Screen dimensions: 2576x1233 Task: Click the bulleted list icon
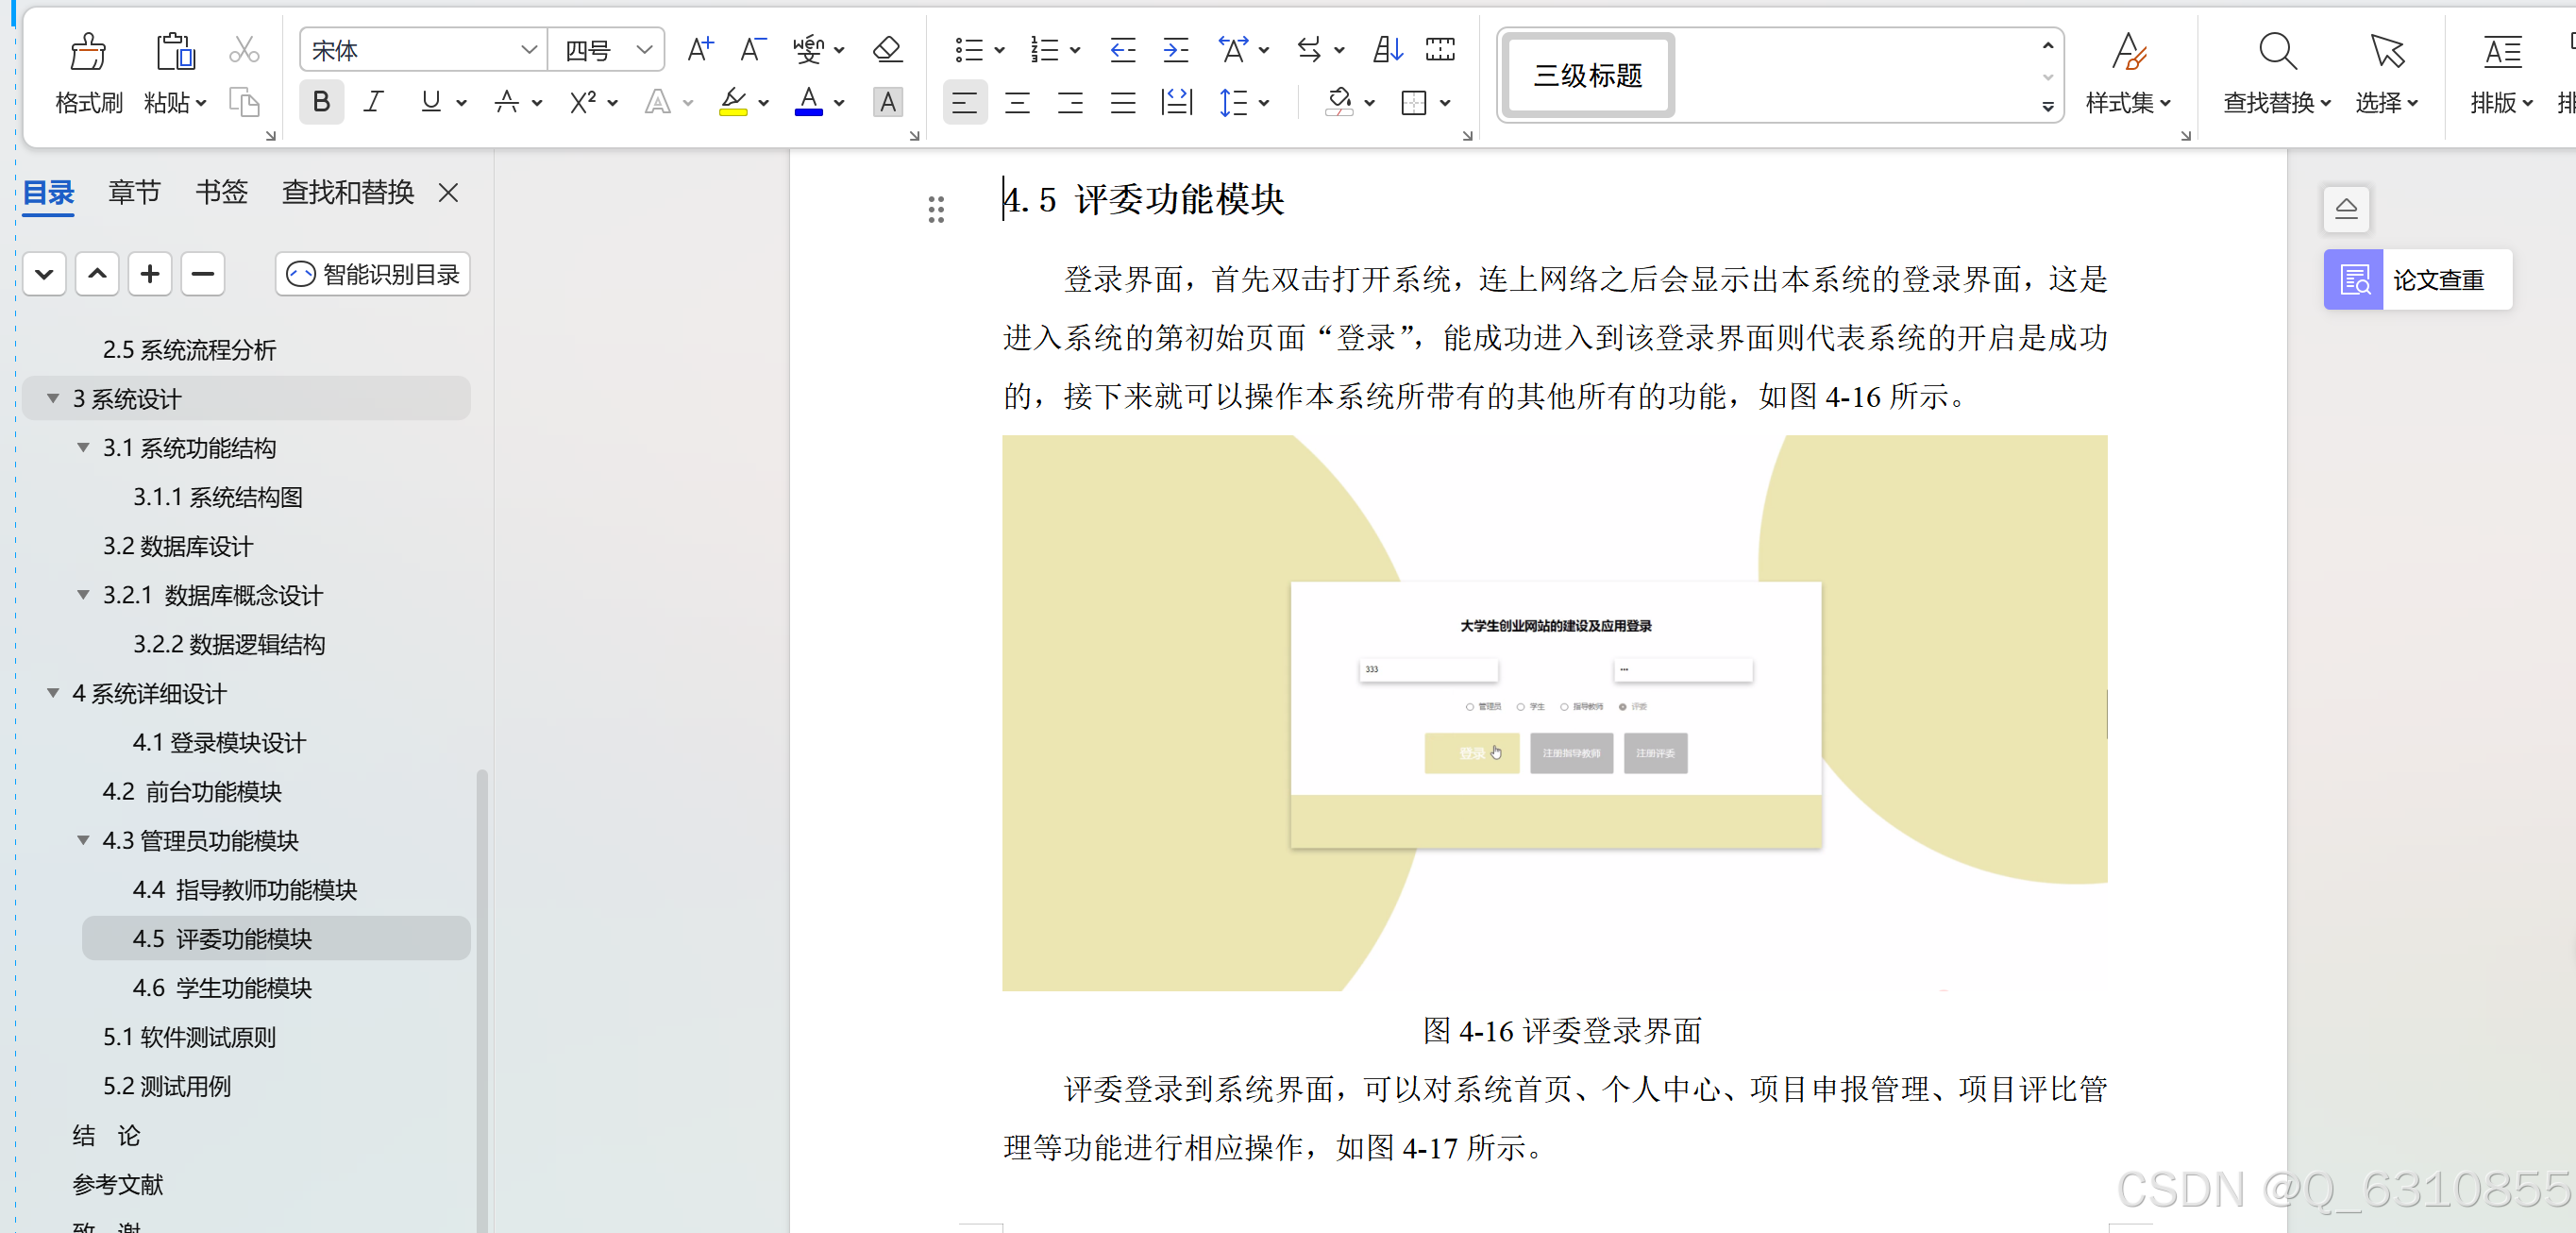968,49
